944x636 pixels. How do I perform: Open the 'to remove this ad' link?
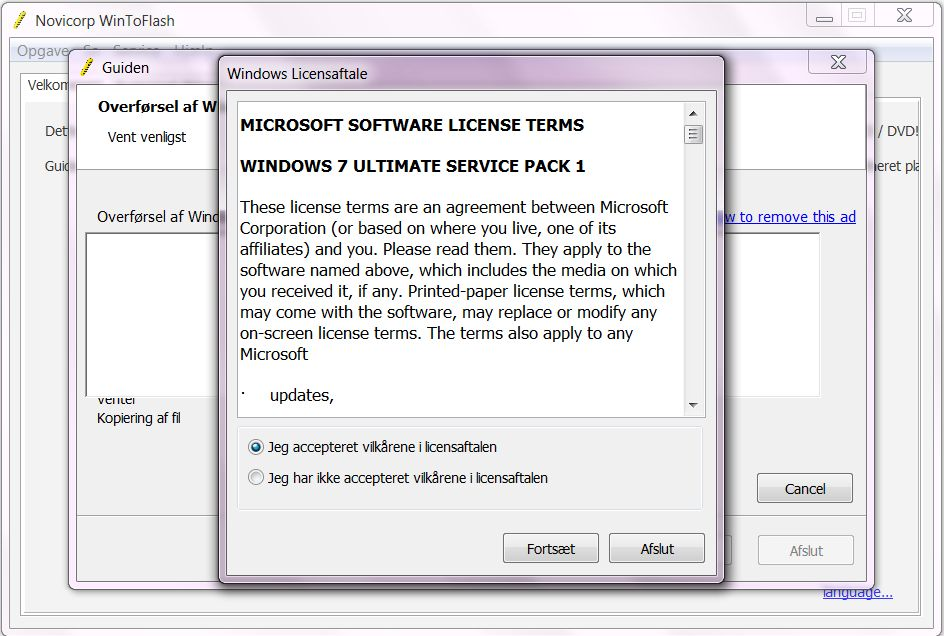(x=789, y=217)
